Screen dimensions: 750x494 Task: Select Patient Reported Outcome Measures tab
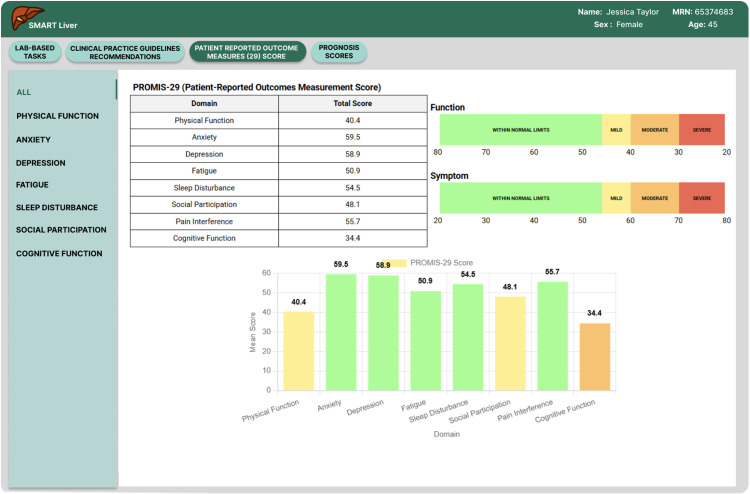click(247, 52)
